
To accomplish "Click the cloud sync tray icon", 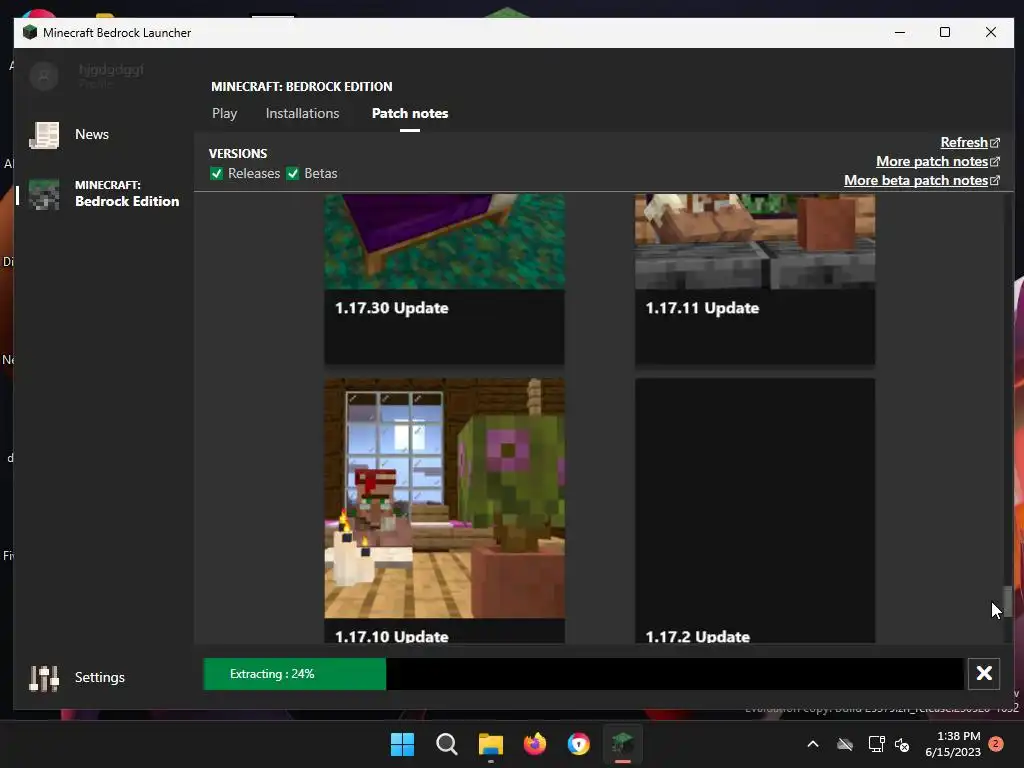I will tap(845, 744).
